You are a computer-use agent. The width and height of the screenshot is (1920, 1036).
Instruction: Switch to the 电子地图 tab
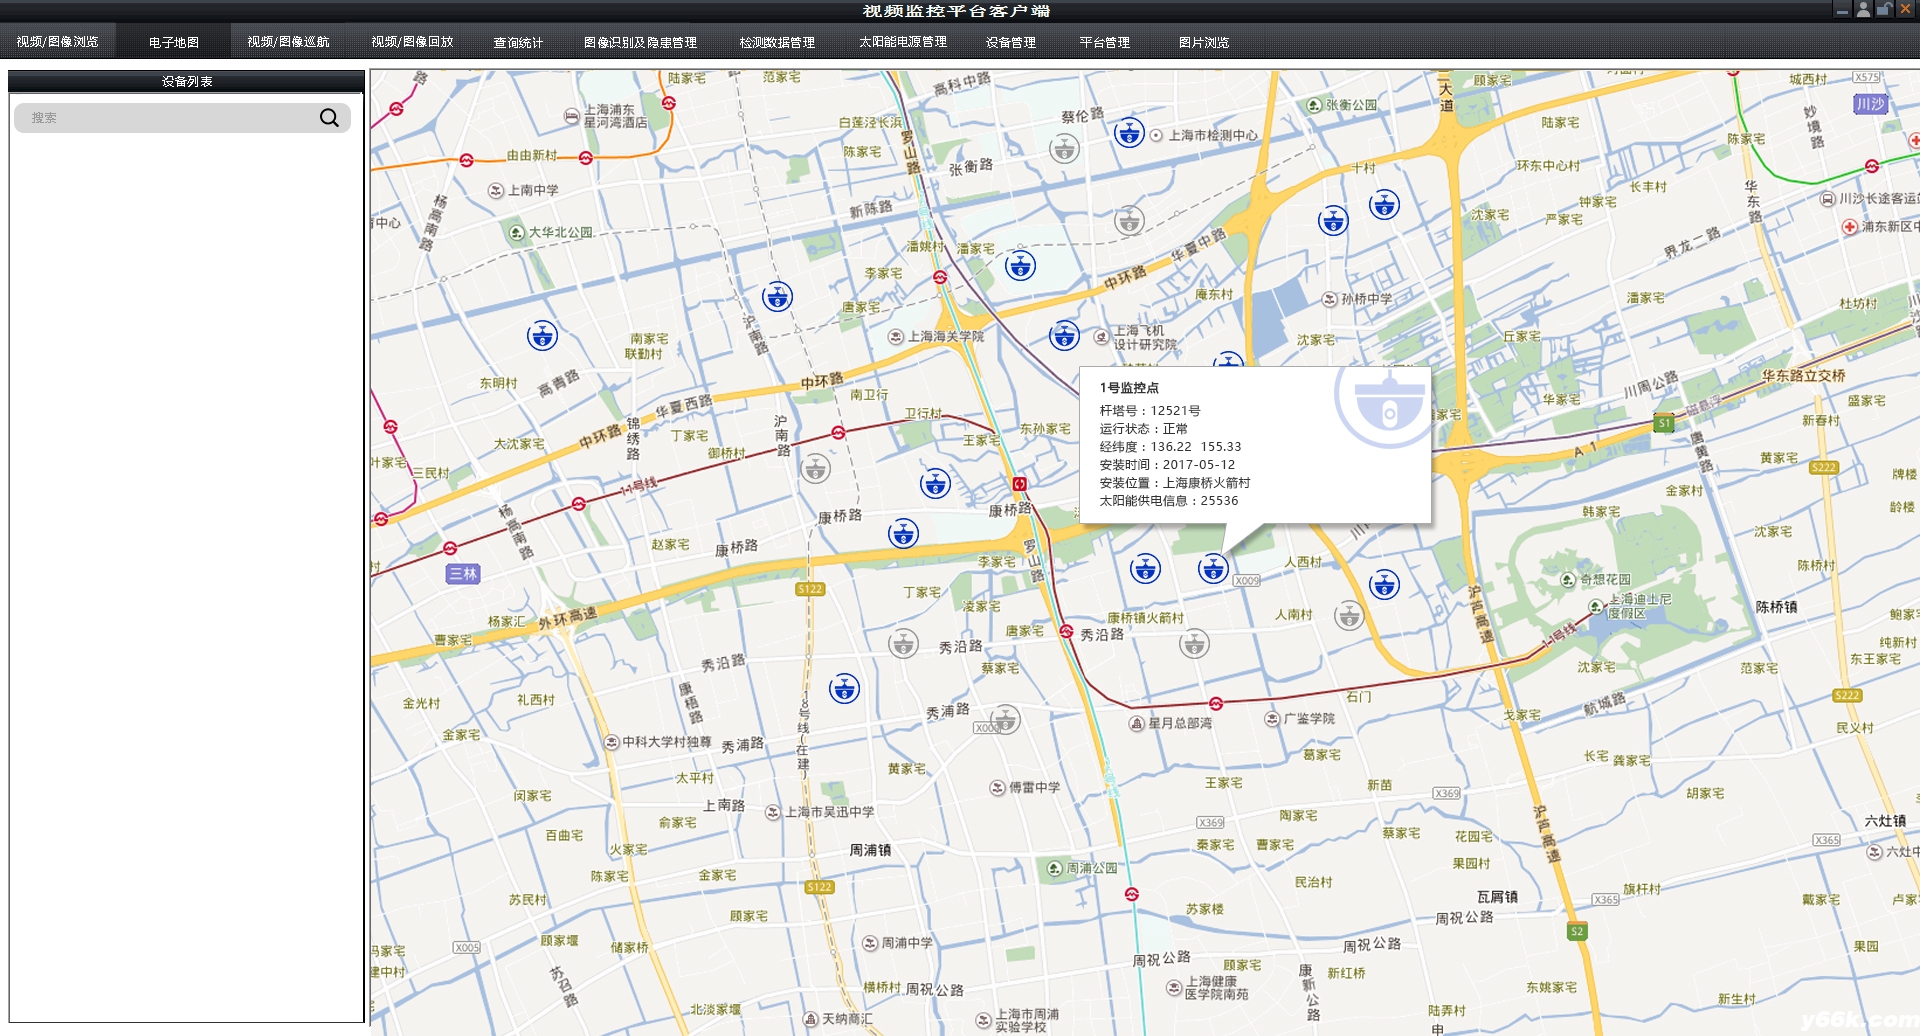(x=173, y=42)
